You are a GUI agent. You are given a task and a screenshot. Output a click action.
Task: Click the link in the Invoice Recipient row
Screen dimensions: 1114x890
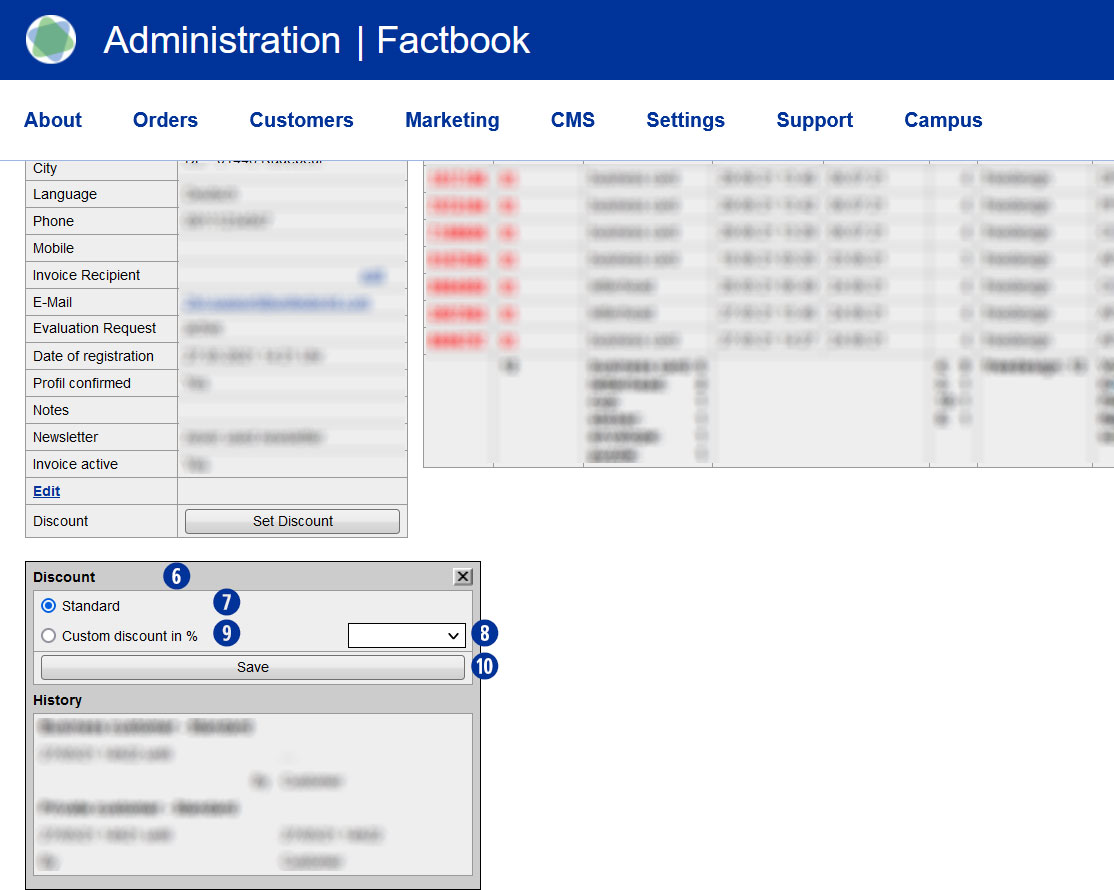pyautogui.click(x=372, y=275)
